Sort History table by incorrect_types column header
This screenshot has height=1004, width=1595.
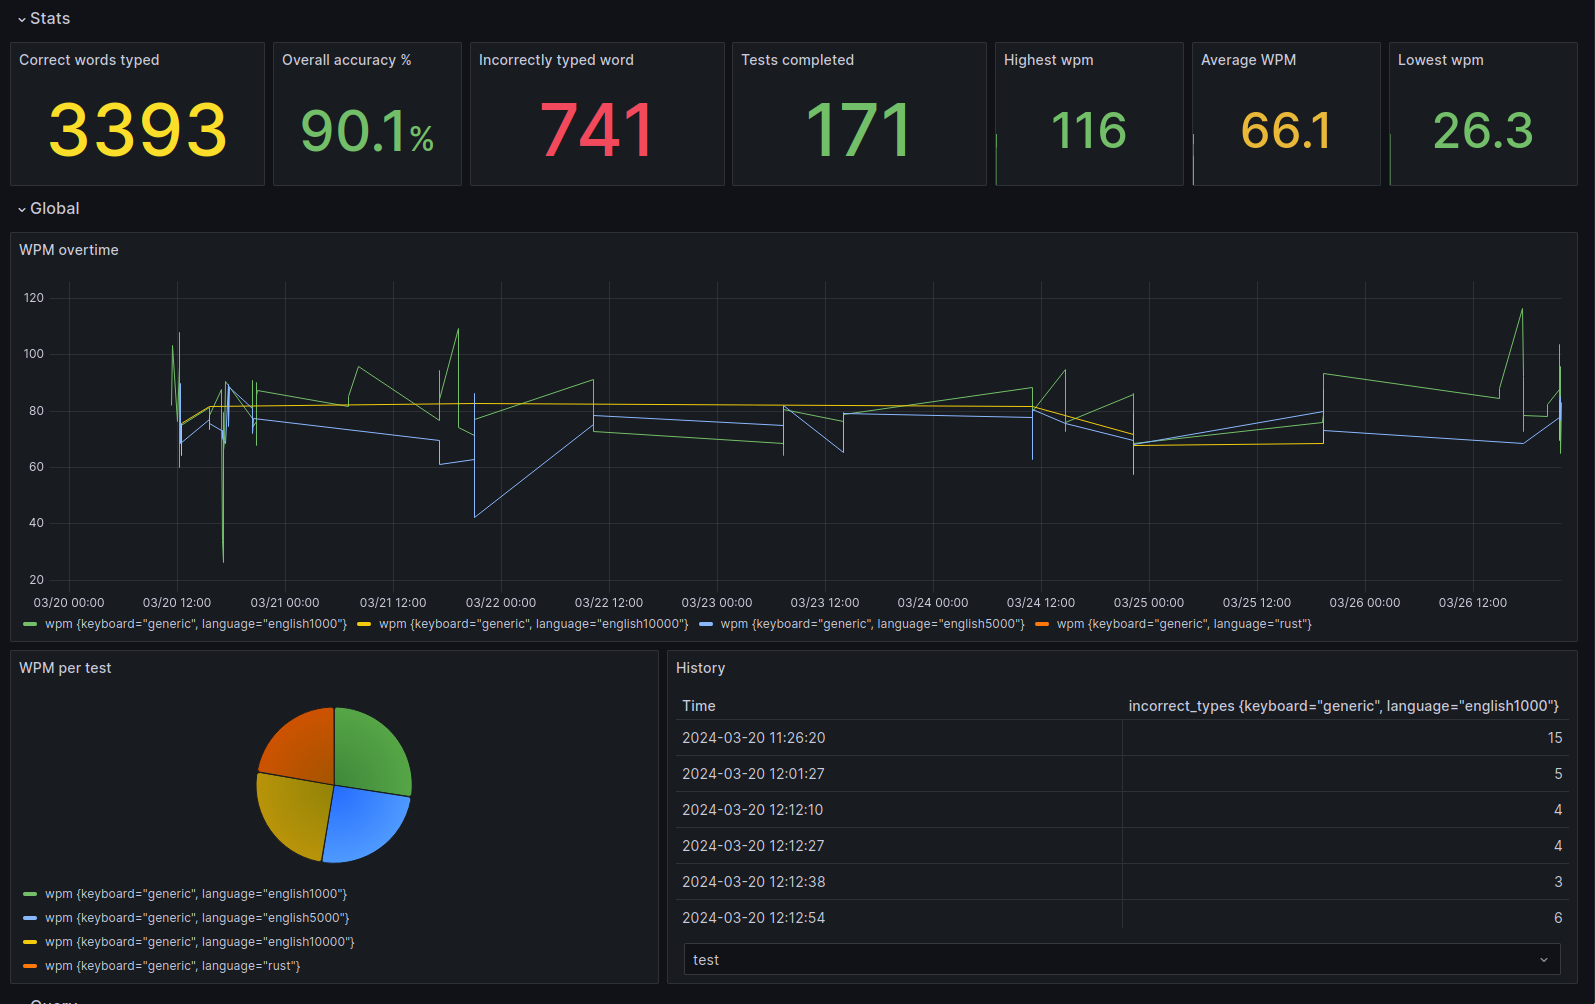[1343, 706]
